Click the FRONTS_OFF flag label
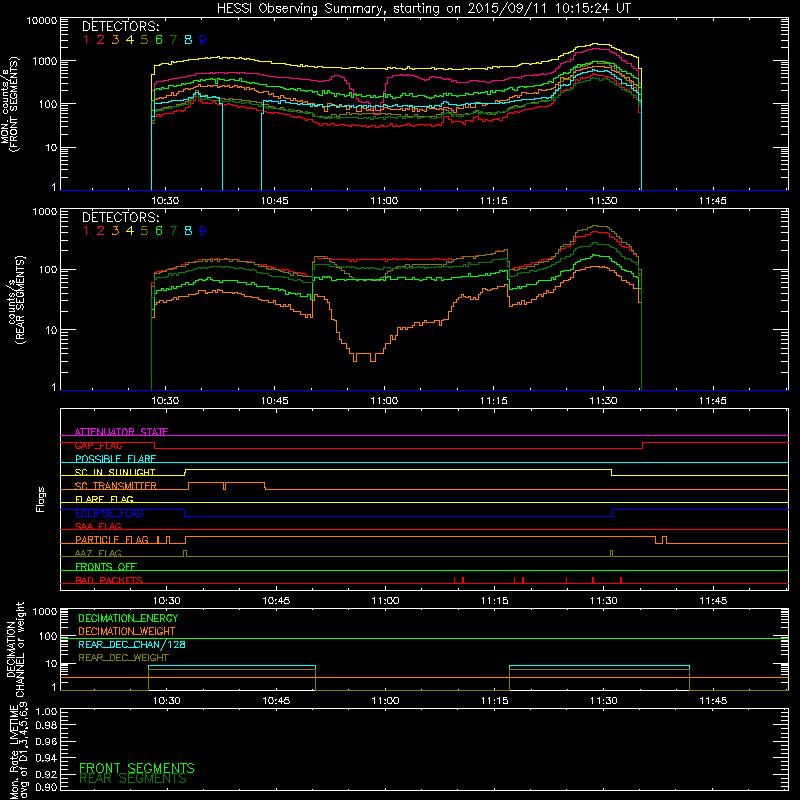 [106, 566]
